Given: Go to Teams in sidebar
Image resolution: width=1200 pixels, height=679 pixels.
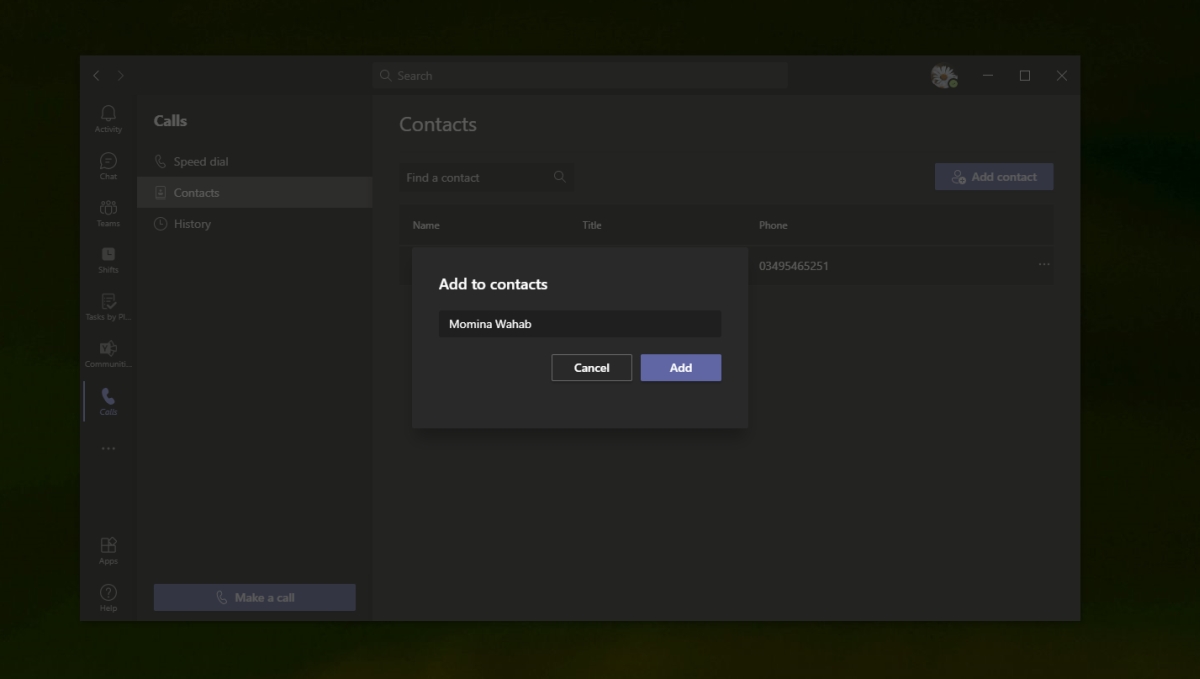Looking at the screenshot, I should [x=108, y=213].
